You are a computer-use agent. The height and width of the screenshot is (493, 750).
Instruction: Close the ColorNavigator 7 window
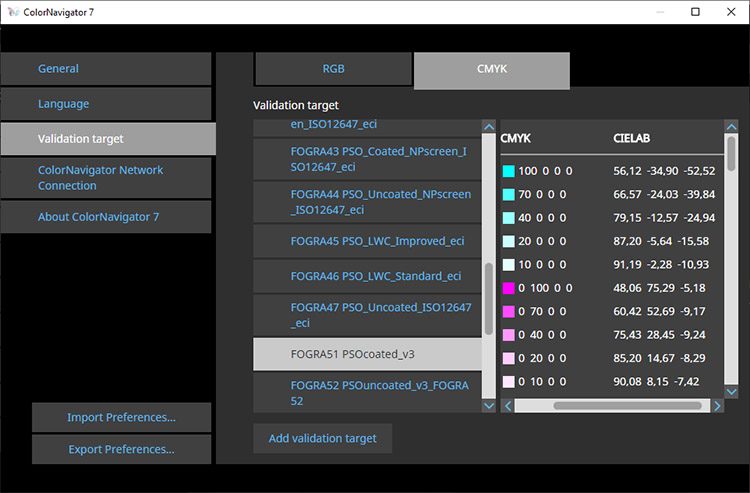click(x=731, y=12)
